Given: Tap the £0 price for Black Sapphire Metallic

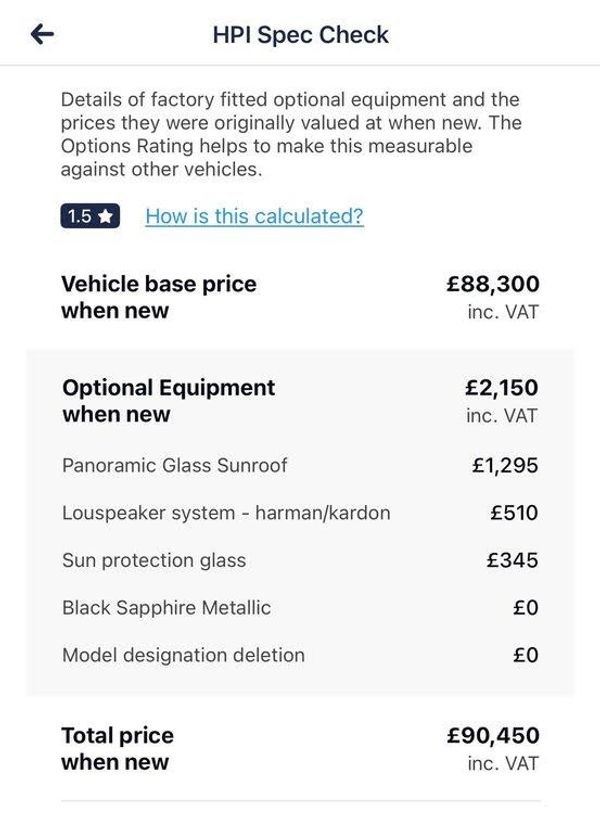Looking at the screenshot, I should (525, 607).
